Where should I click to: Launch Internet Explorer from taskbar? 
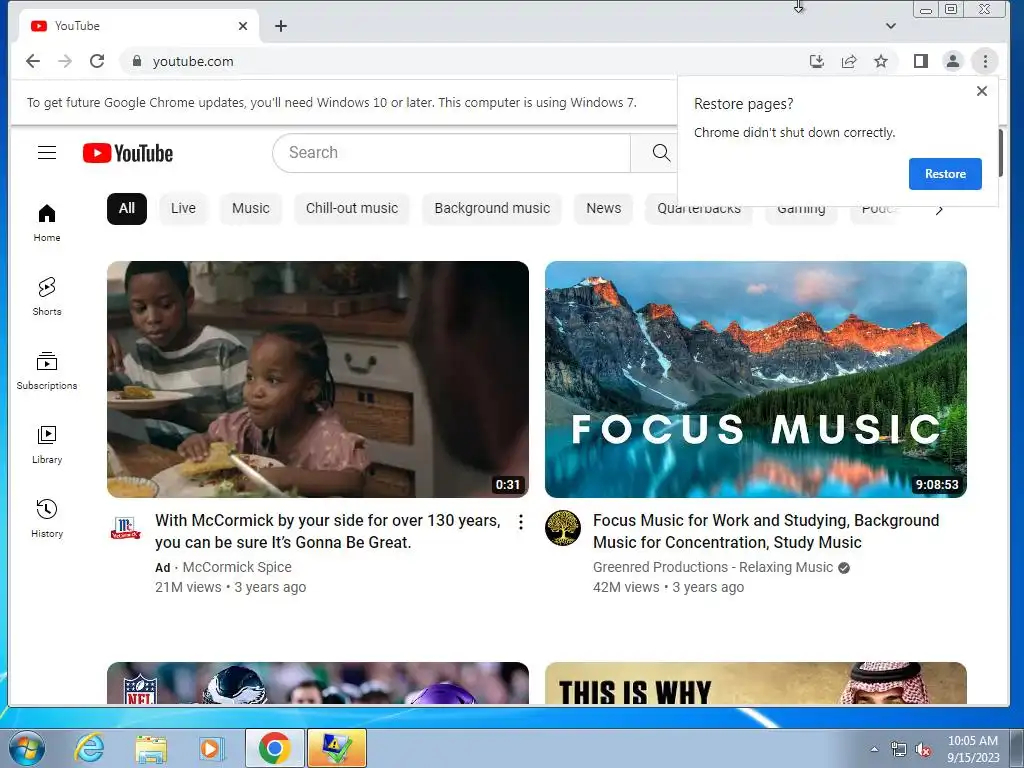pos(88,748)
